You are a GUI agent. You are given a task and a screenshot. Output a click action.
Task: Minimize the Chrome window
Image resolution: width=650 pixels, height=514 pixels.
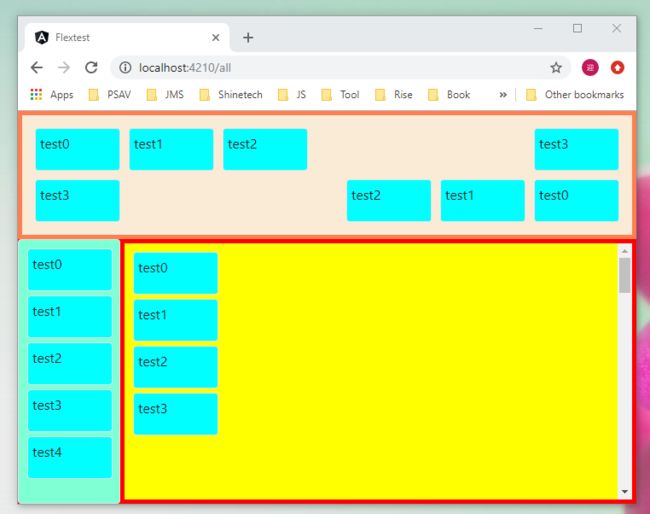click(538, 29)
